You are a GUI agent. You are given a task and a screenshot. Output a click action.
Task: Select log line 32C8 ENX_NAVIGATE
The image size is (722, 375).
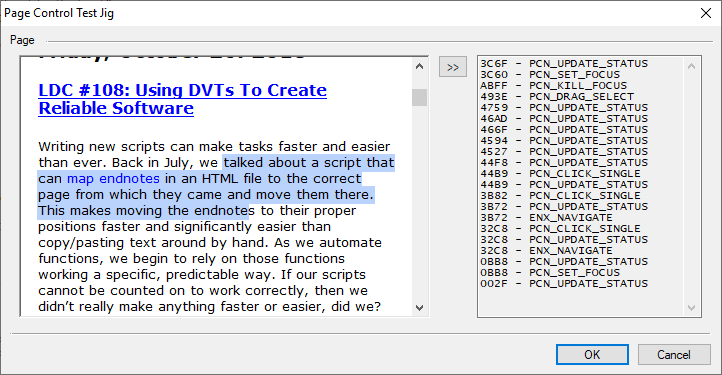(547, 251)
